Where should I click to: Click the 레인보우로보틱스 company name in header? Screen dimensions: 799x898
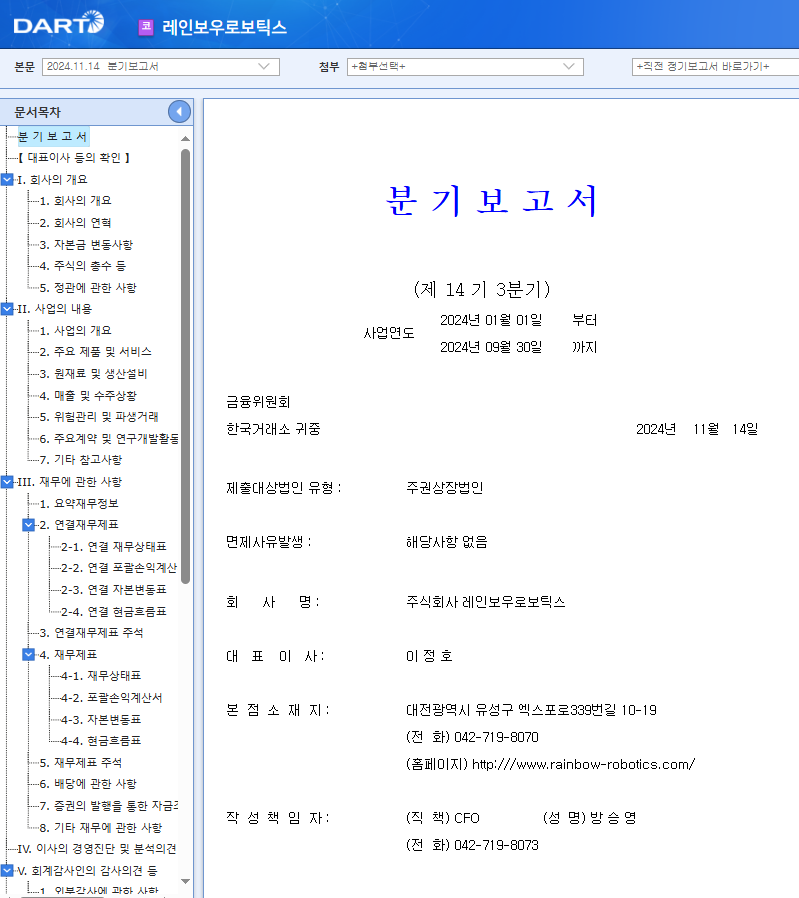(224, 27)
